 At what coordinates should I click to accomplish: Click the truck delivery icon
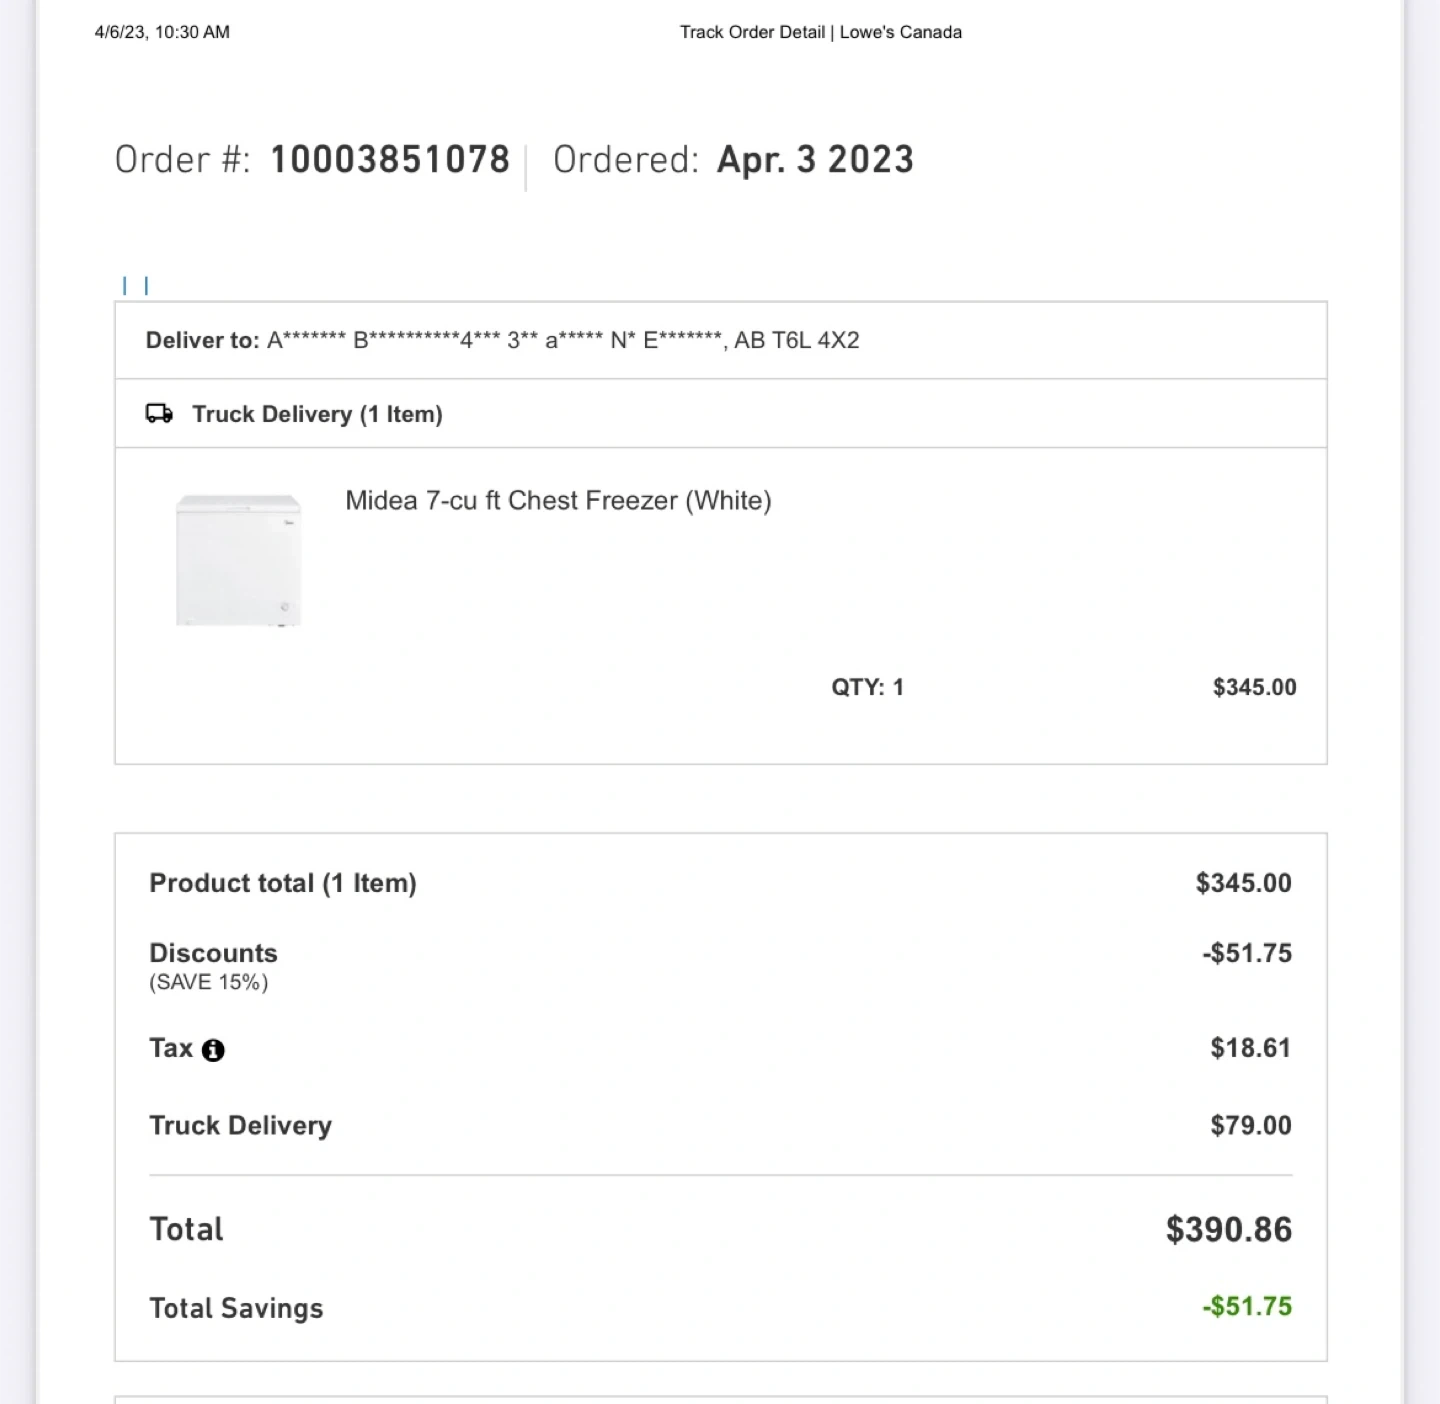pos(159,413)
